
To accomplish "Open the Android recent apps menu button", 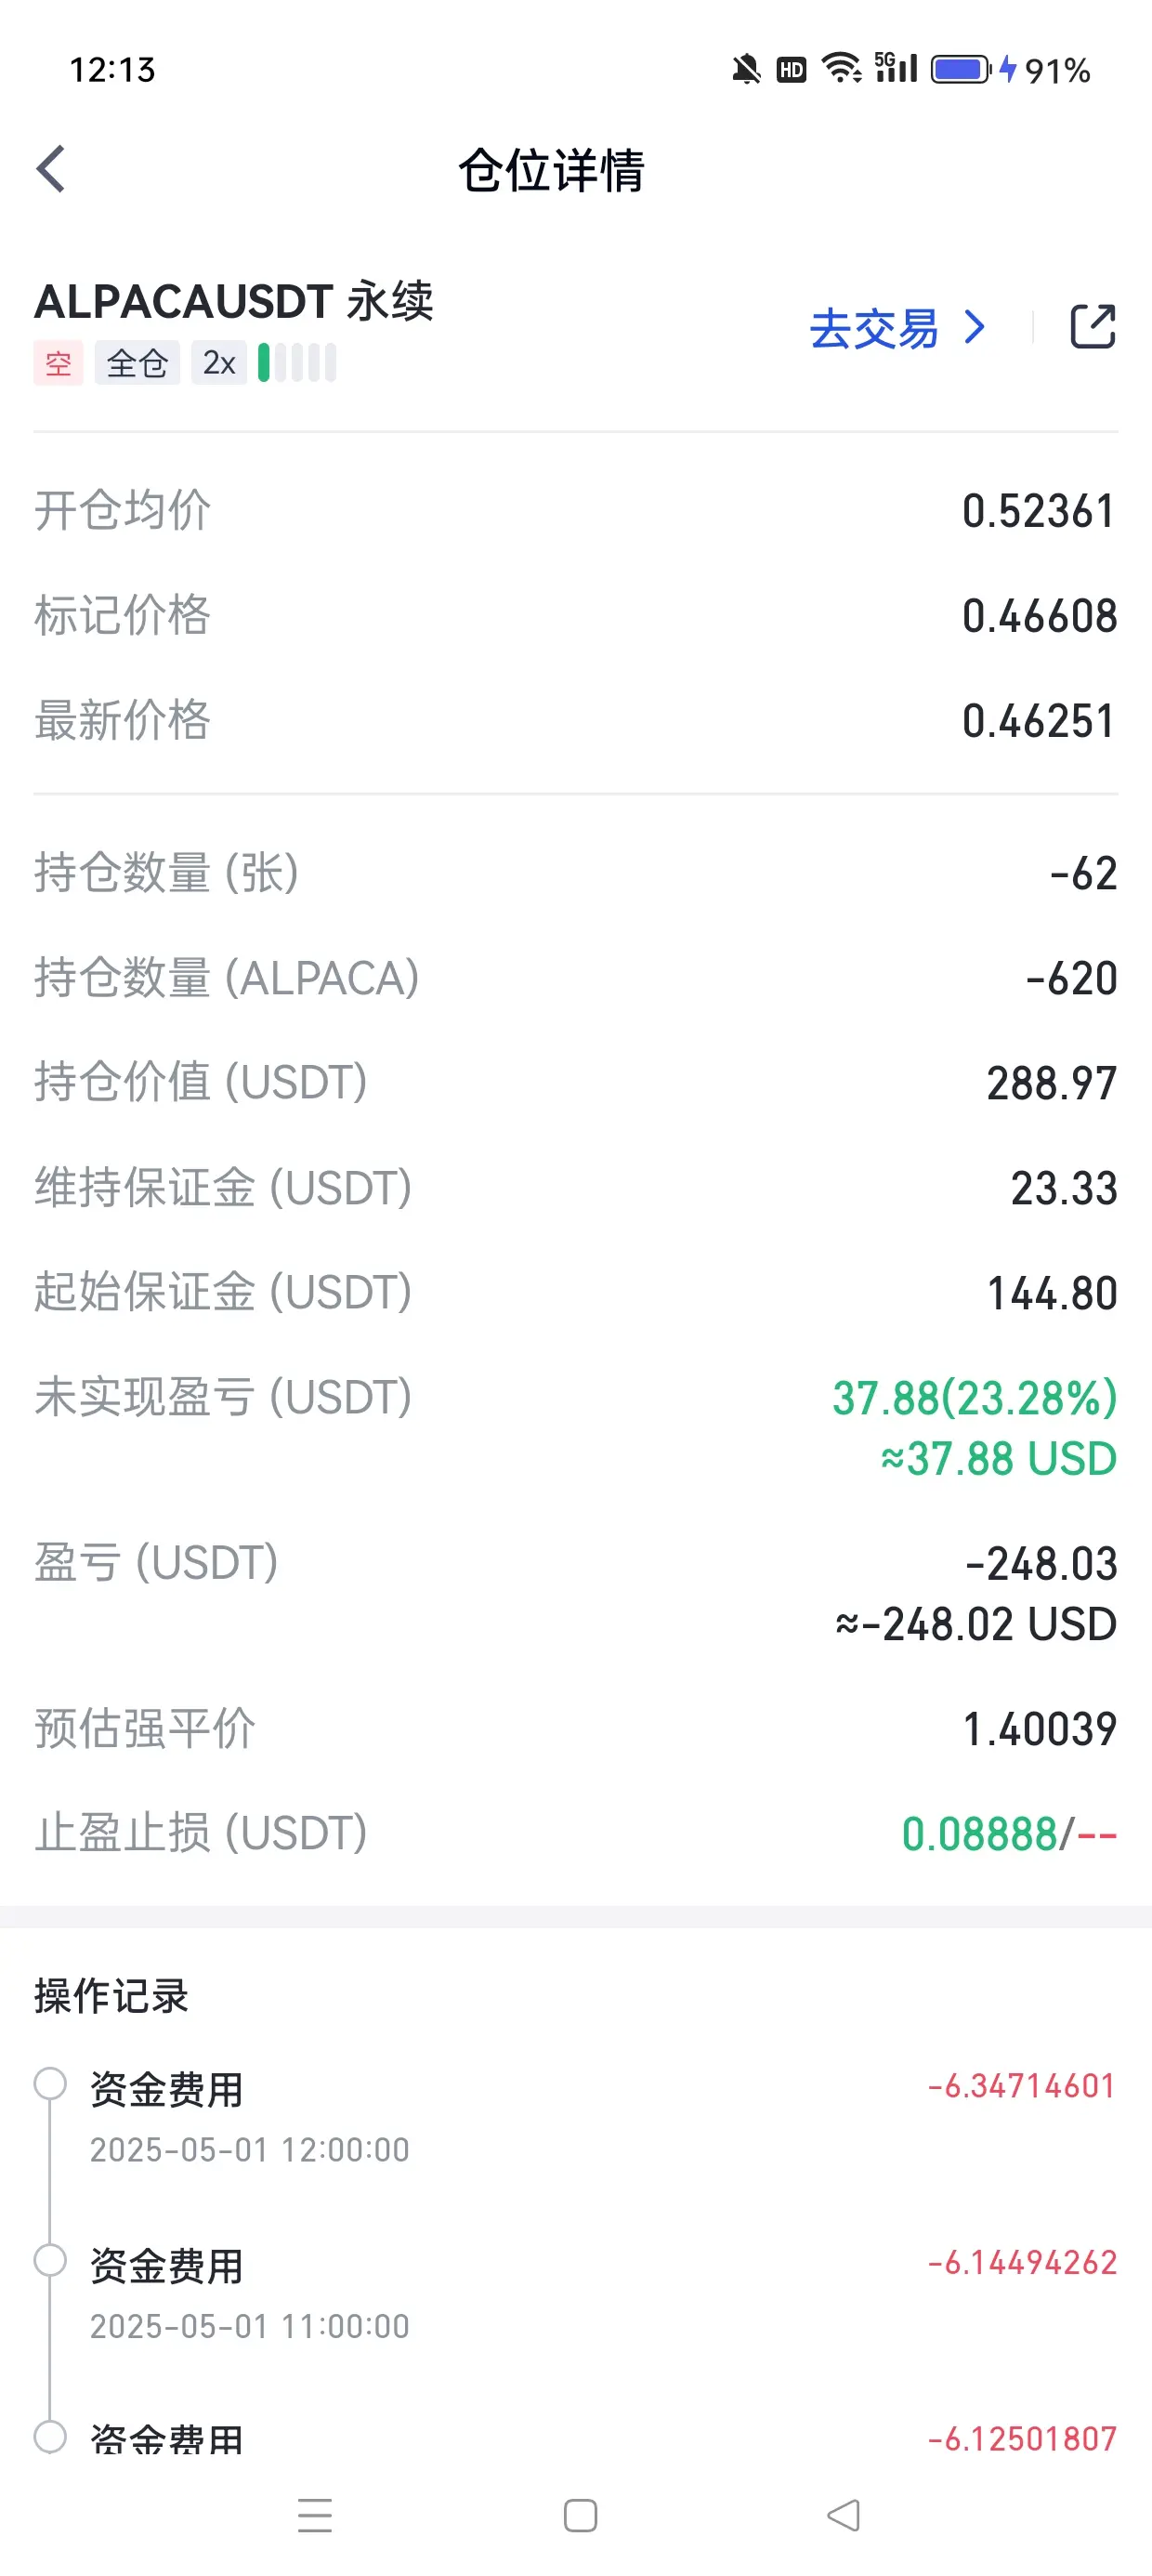I will [x=315, y=2515].
